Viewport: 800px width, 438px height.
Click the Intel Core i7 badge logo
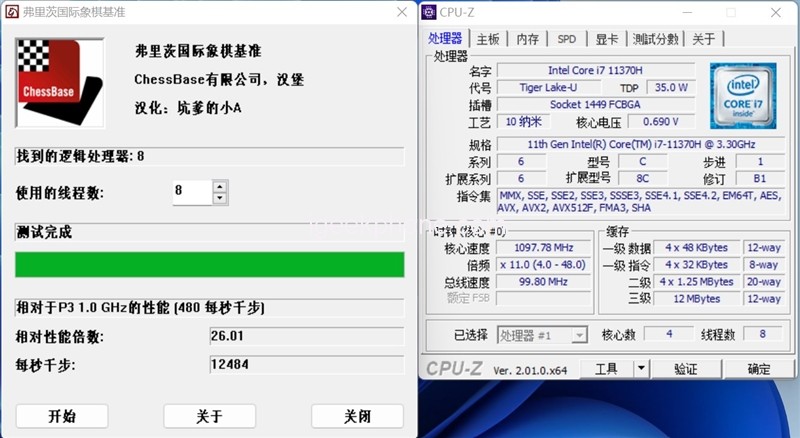744,95
